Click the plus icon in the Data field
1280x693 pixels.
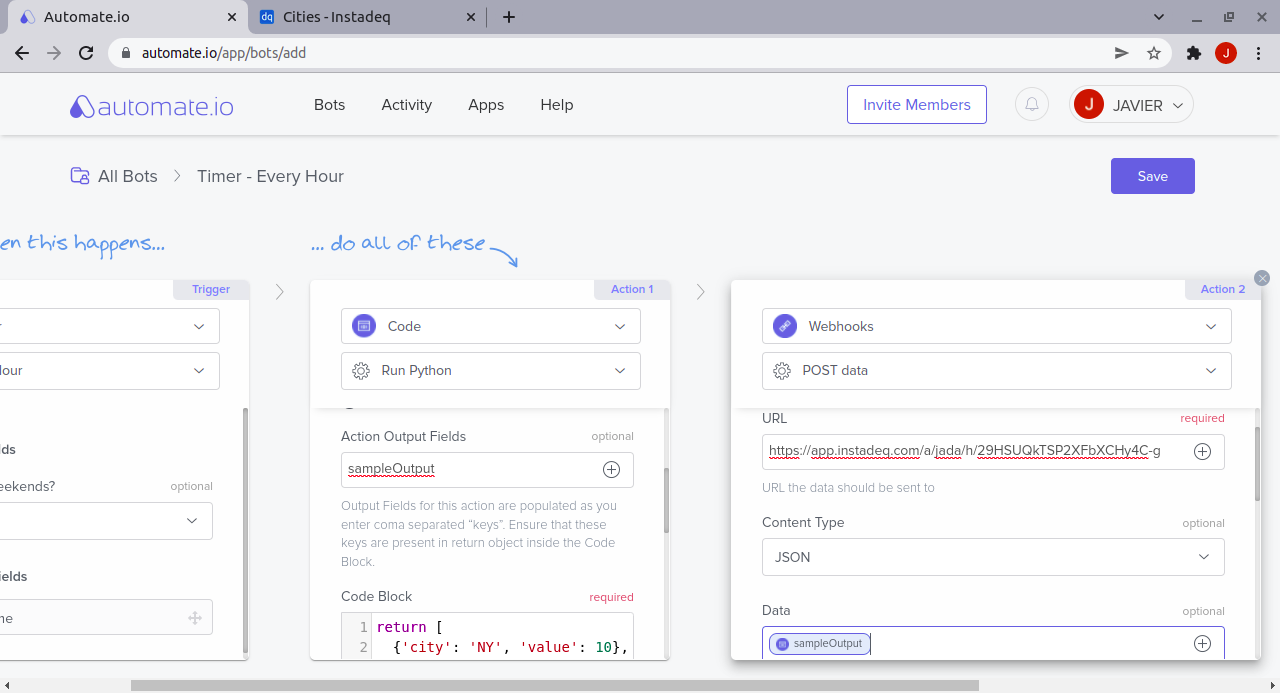[x=1203, y=644]
